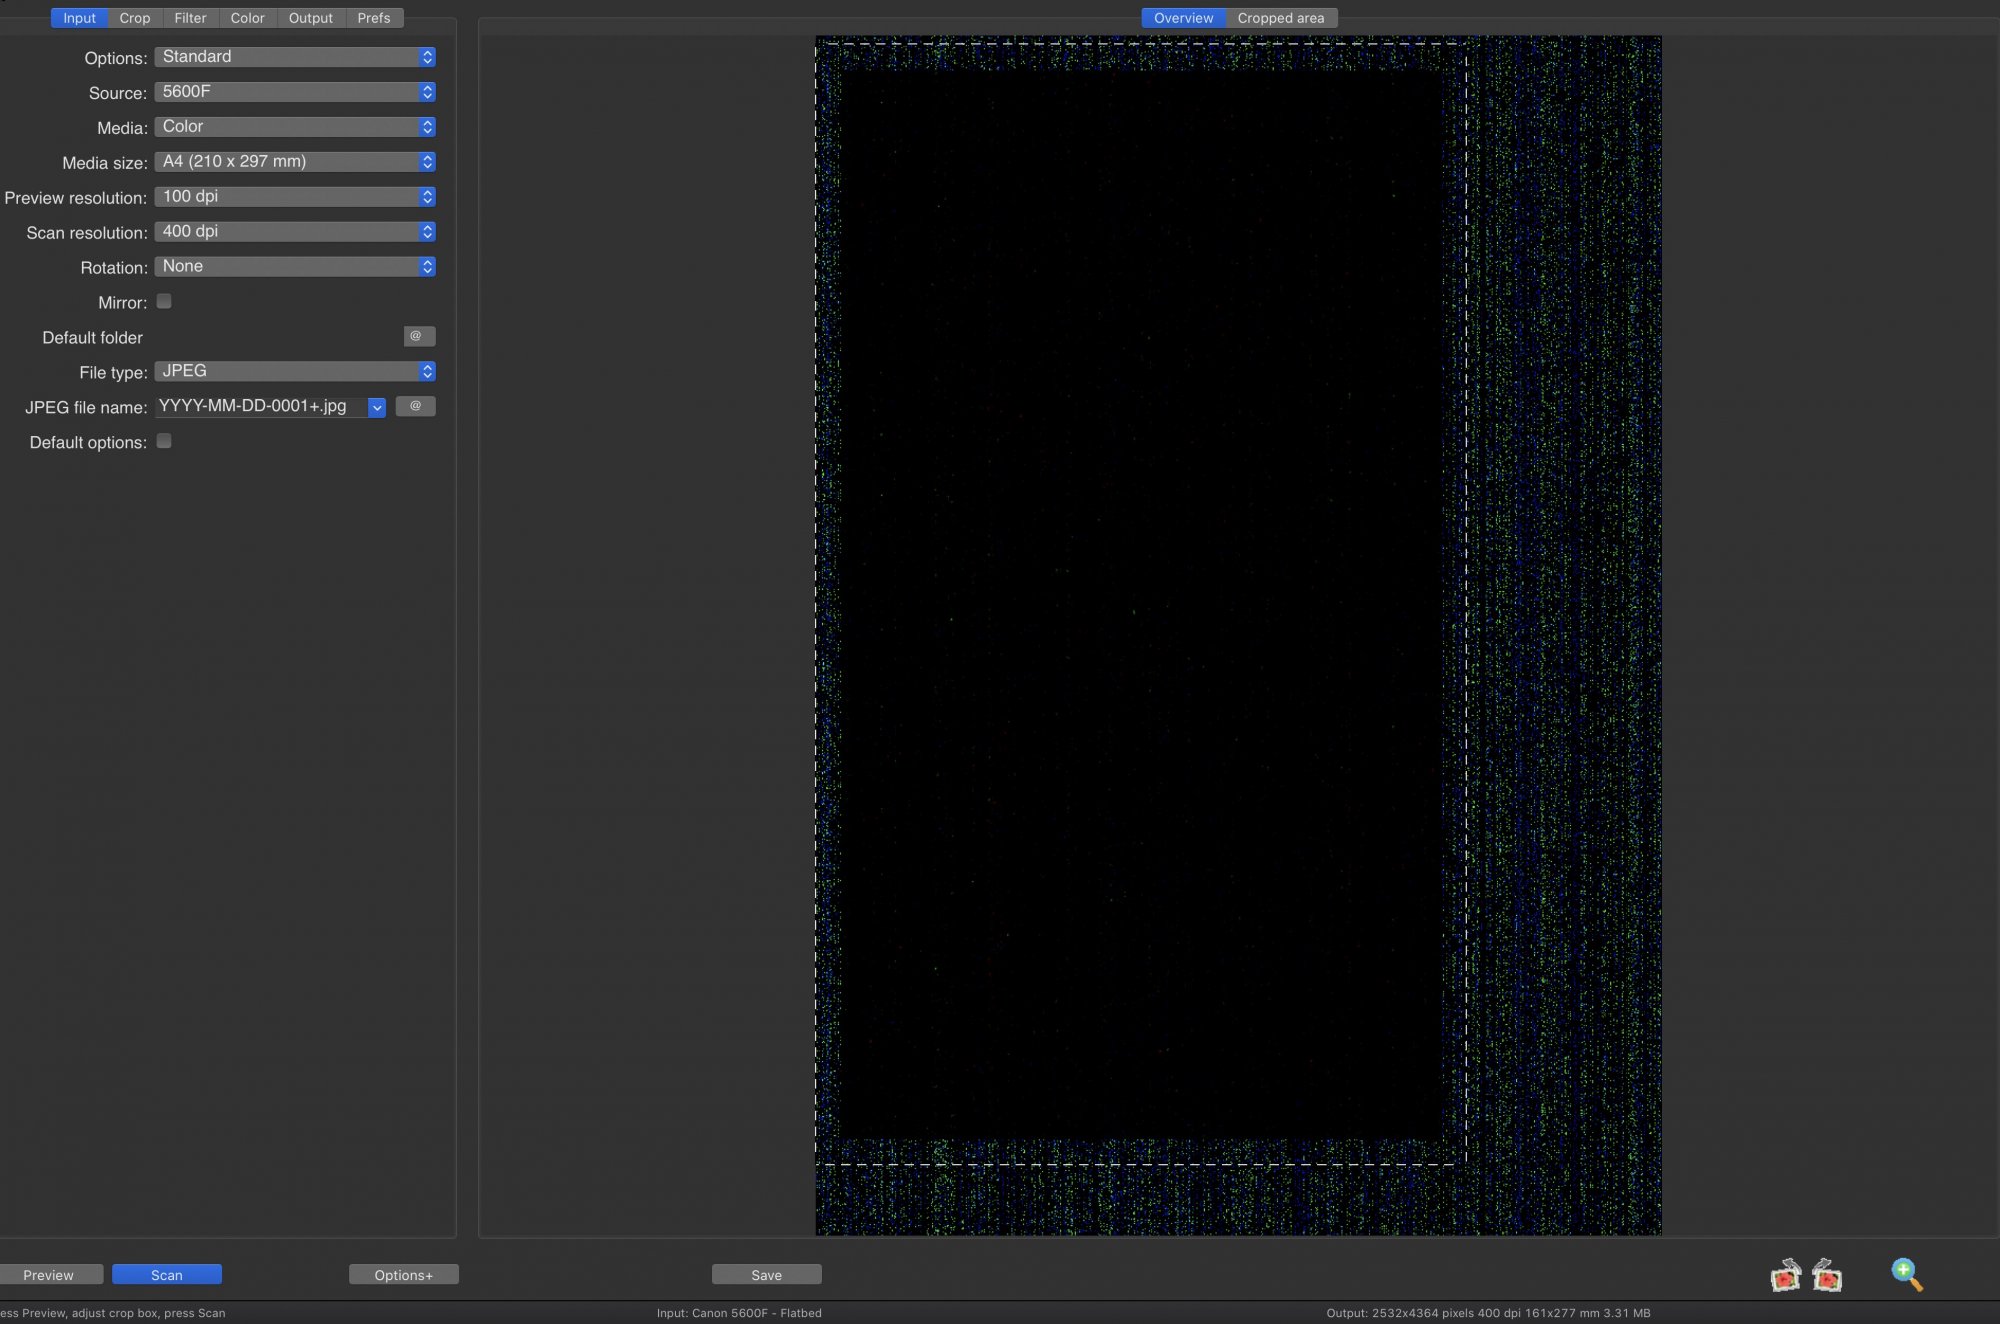Rotate the image left with the photo icon
Screen dimensions: 2000x1324
[1785, 1276]
